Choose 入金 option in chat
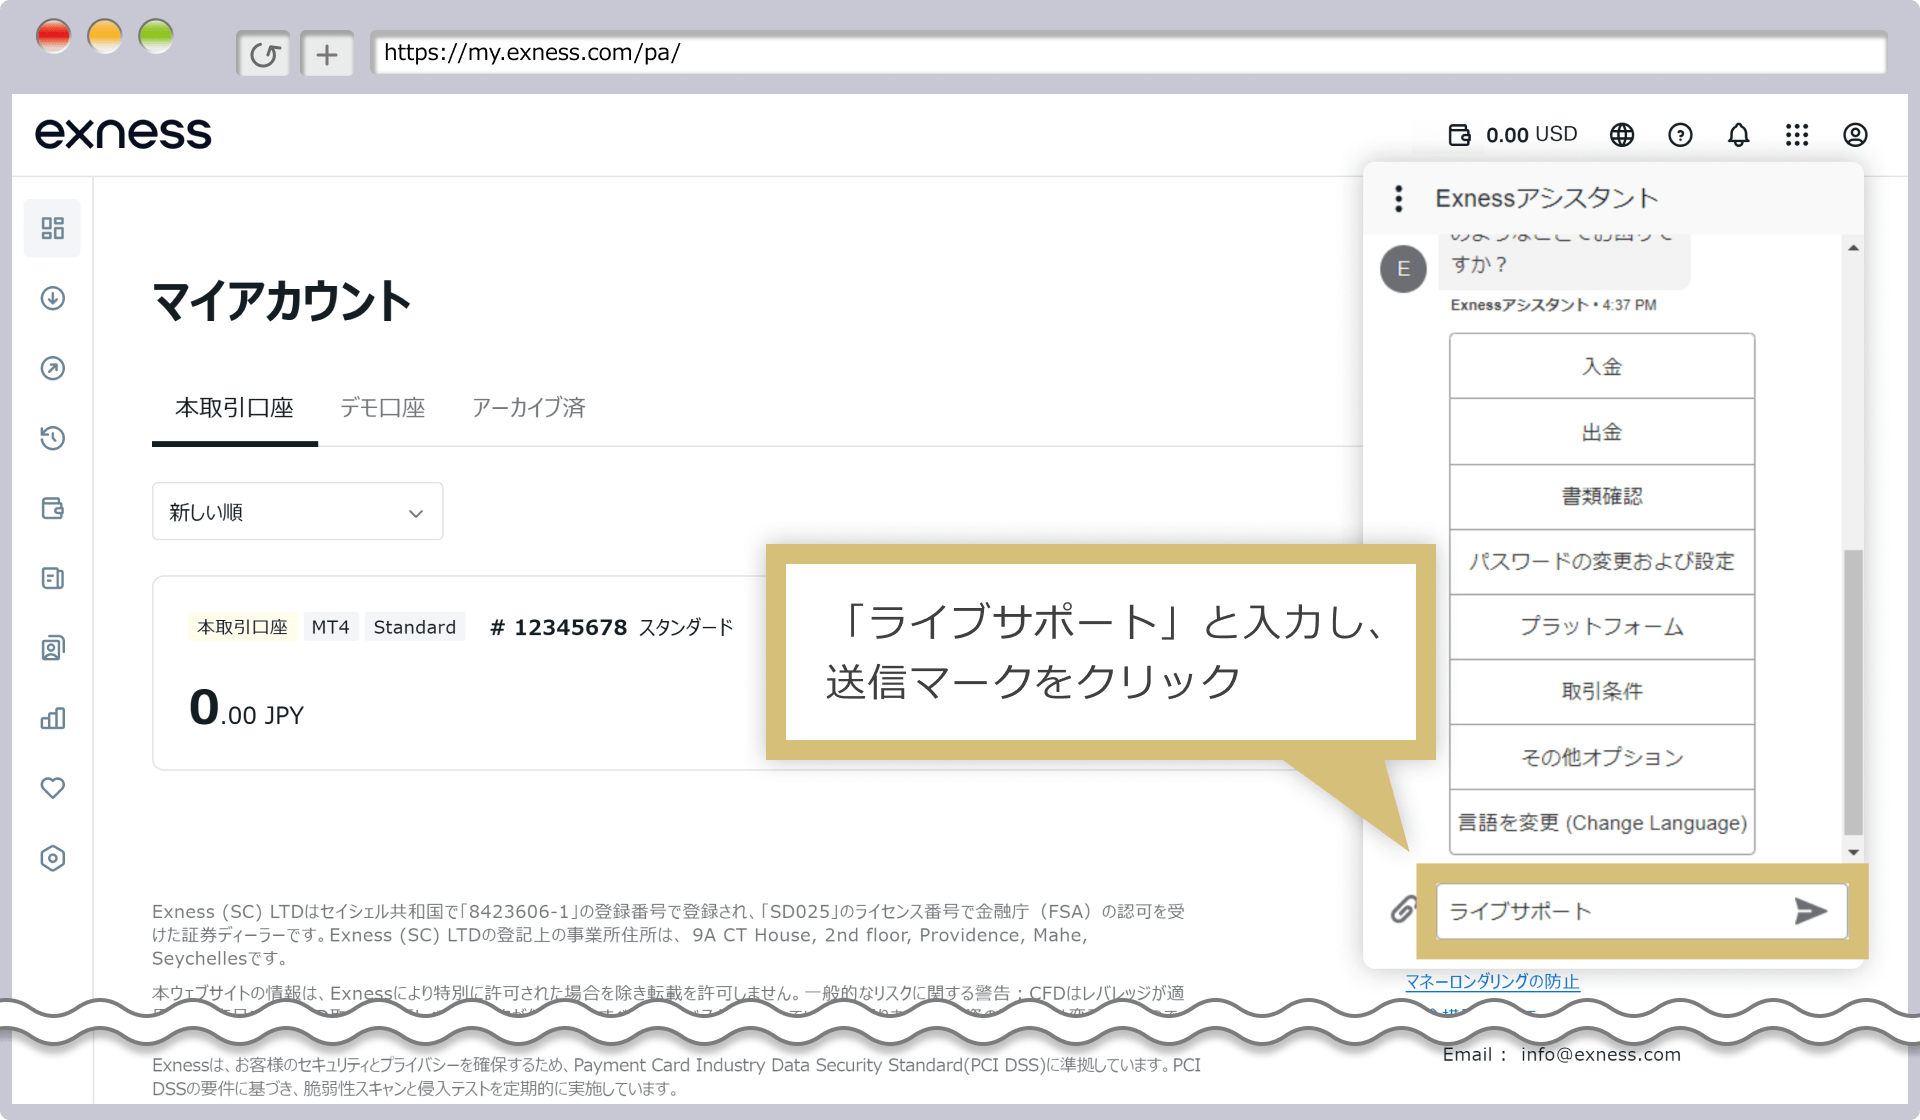This screenshot has height=1120, width=1920. (1602, 367)
